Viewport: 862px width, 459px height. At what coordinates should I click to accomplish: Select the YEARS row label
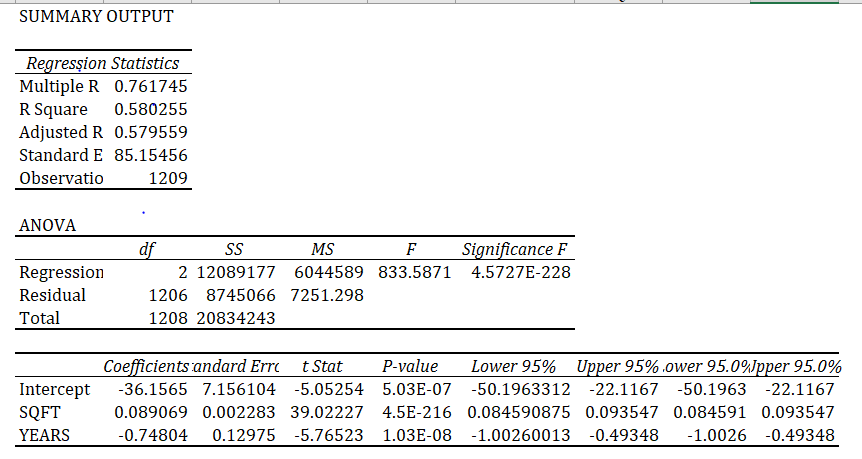point(45,435)
